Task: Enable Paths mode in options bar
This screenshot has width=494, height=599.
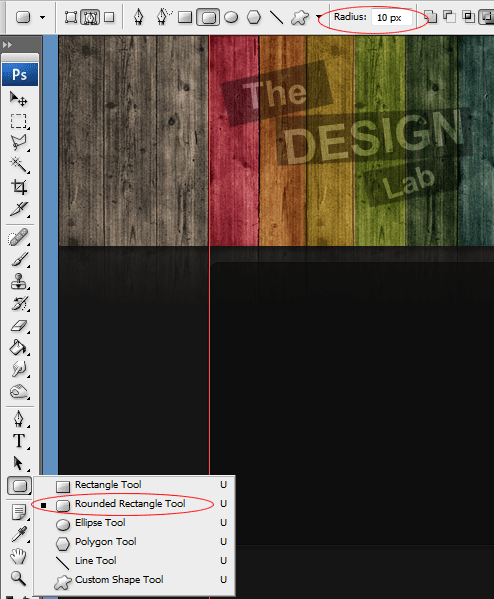Action: [90, 17]
